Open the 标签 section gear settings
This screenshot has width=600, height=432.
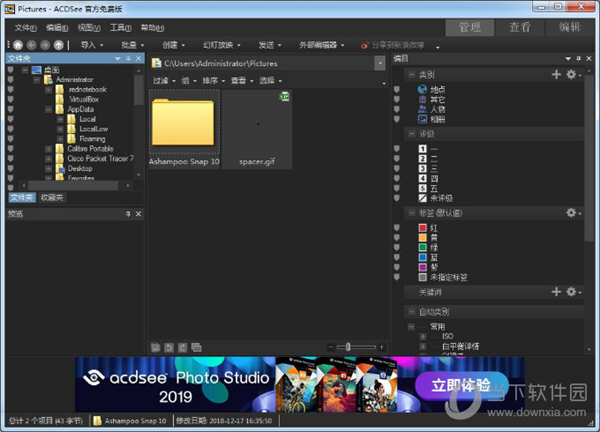573,213
